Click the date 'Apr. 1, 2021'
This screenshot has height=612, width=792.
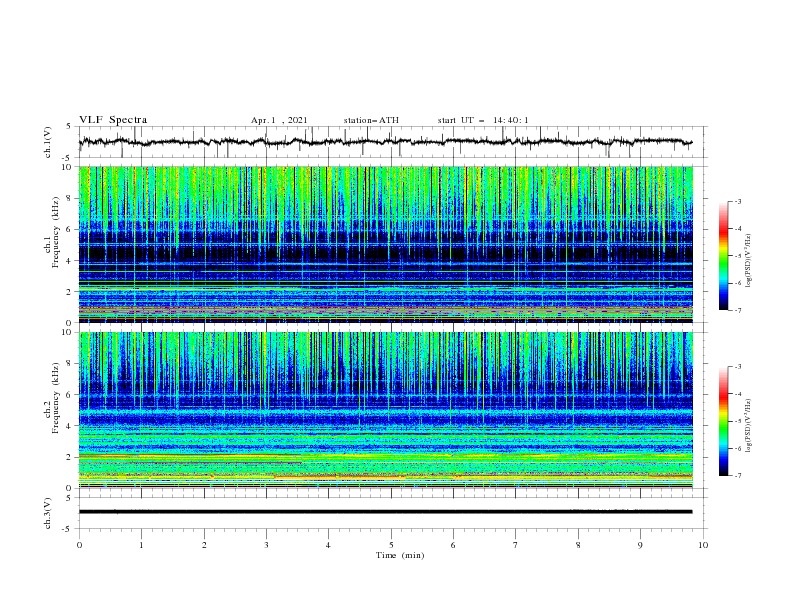pyautogui.click(x=279, y=120)
